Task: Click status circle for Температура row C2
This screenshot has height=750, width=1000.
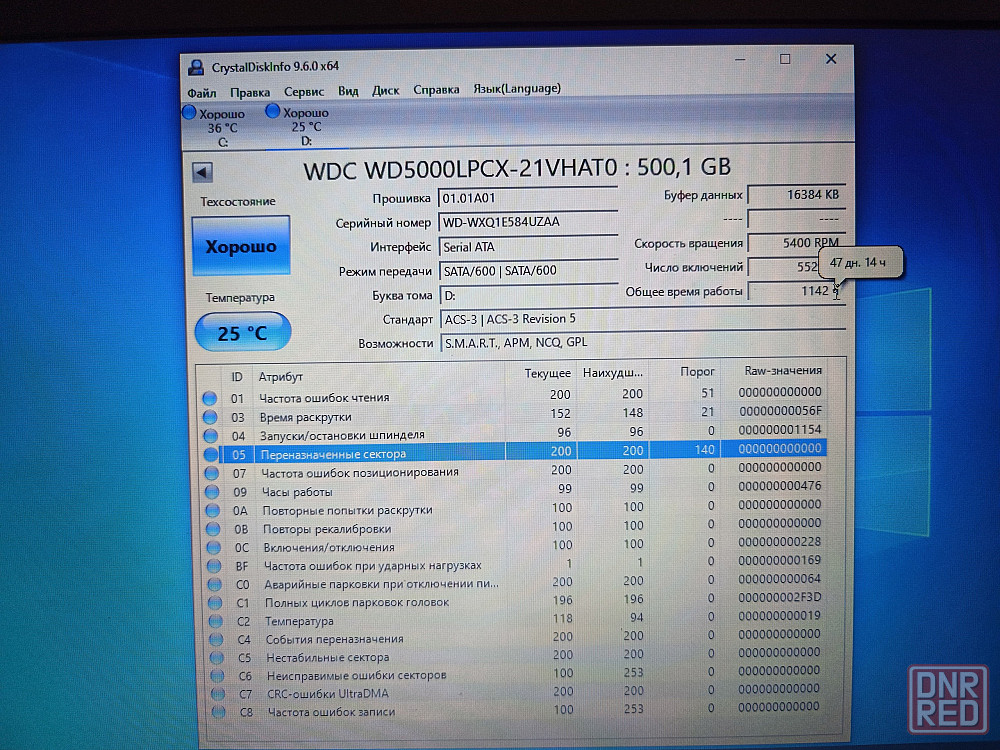Action: 216,621
